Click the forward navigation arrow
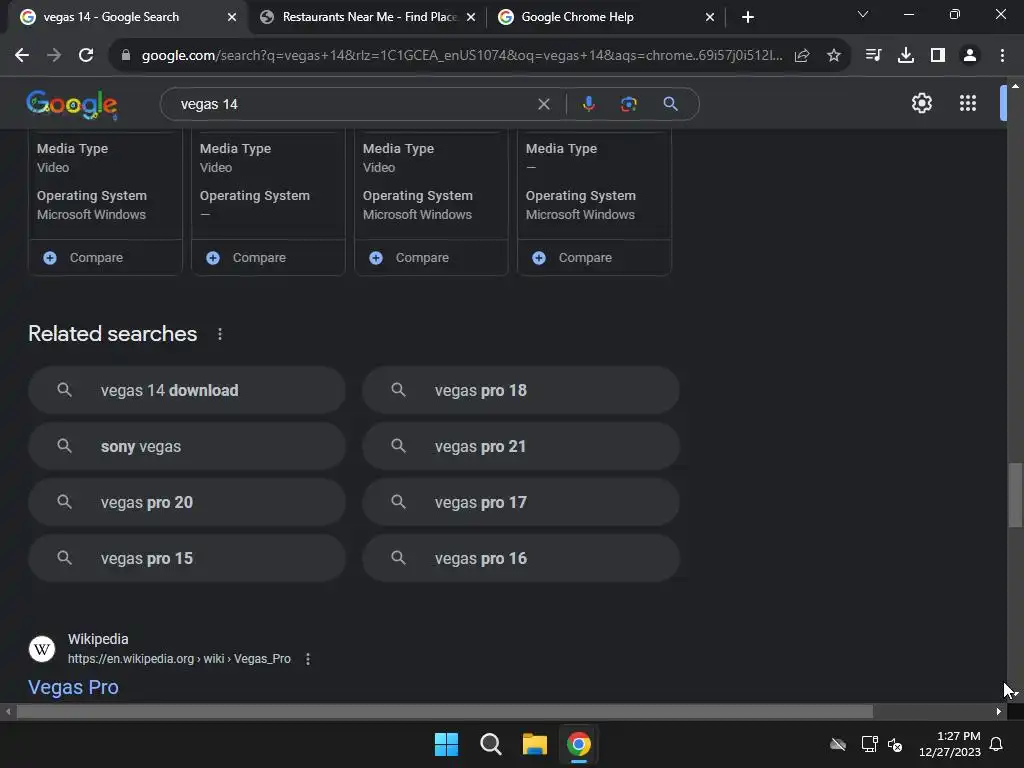This screenshot has width=1024, height=768. 54,56
